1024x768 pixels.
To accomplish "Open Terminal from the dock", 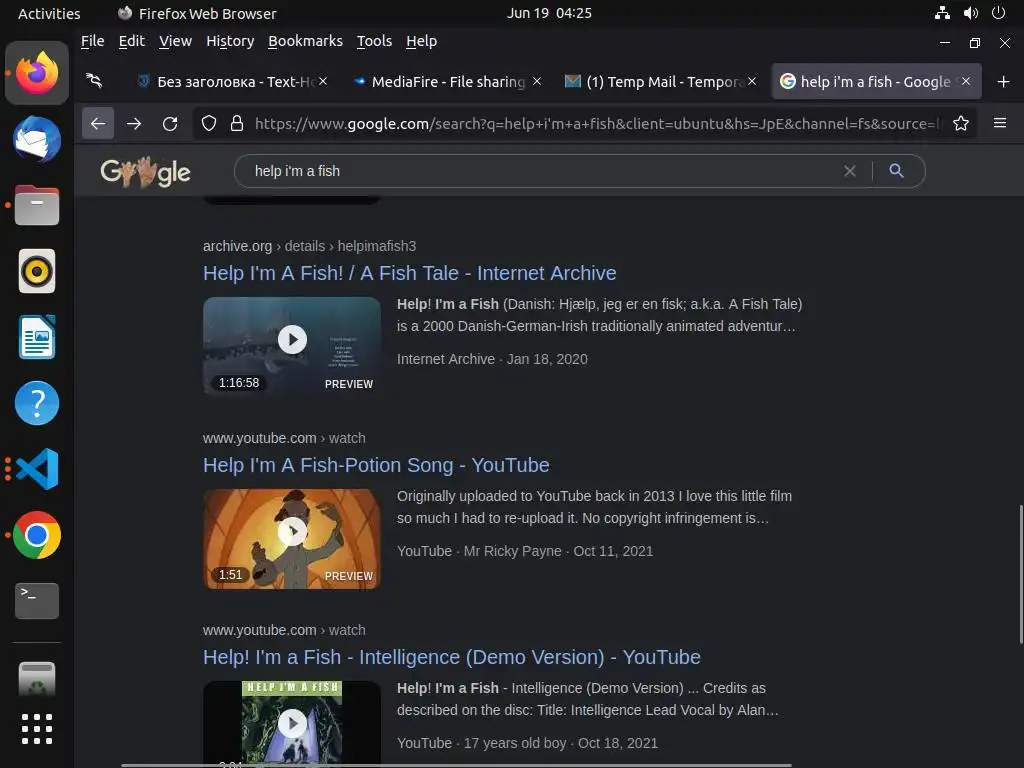I will [x=37, y=601].
